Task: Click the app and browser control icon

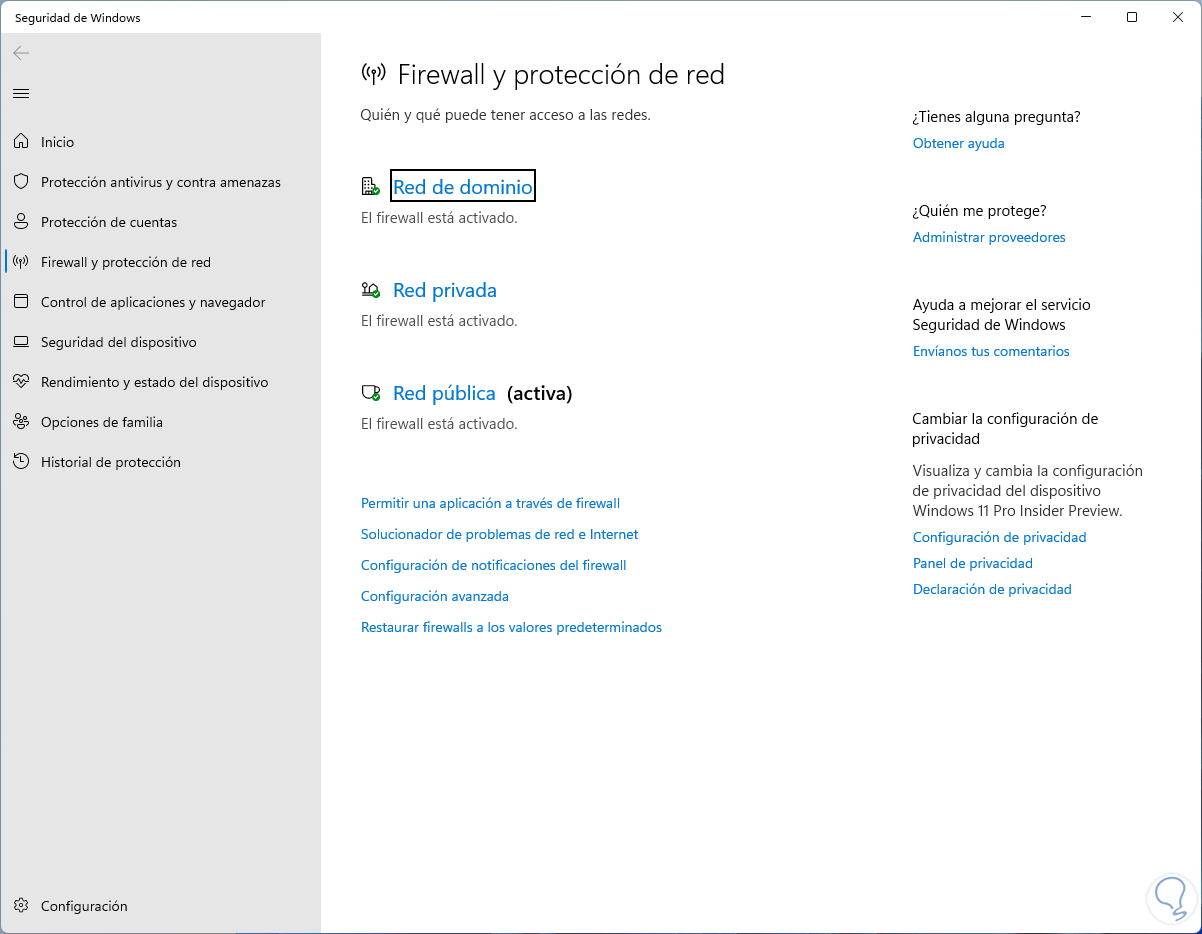Action: point(21,302)
